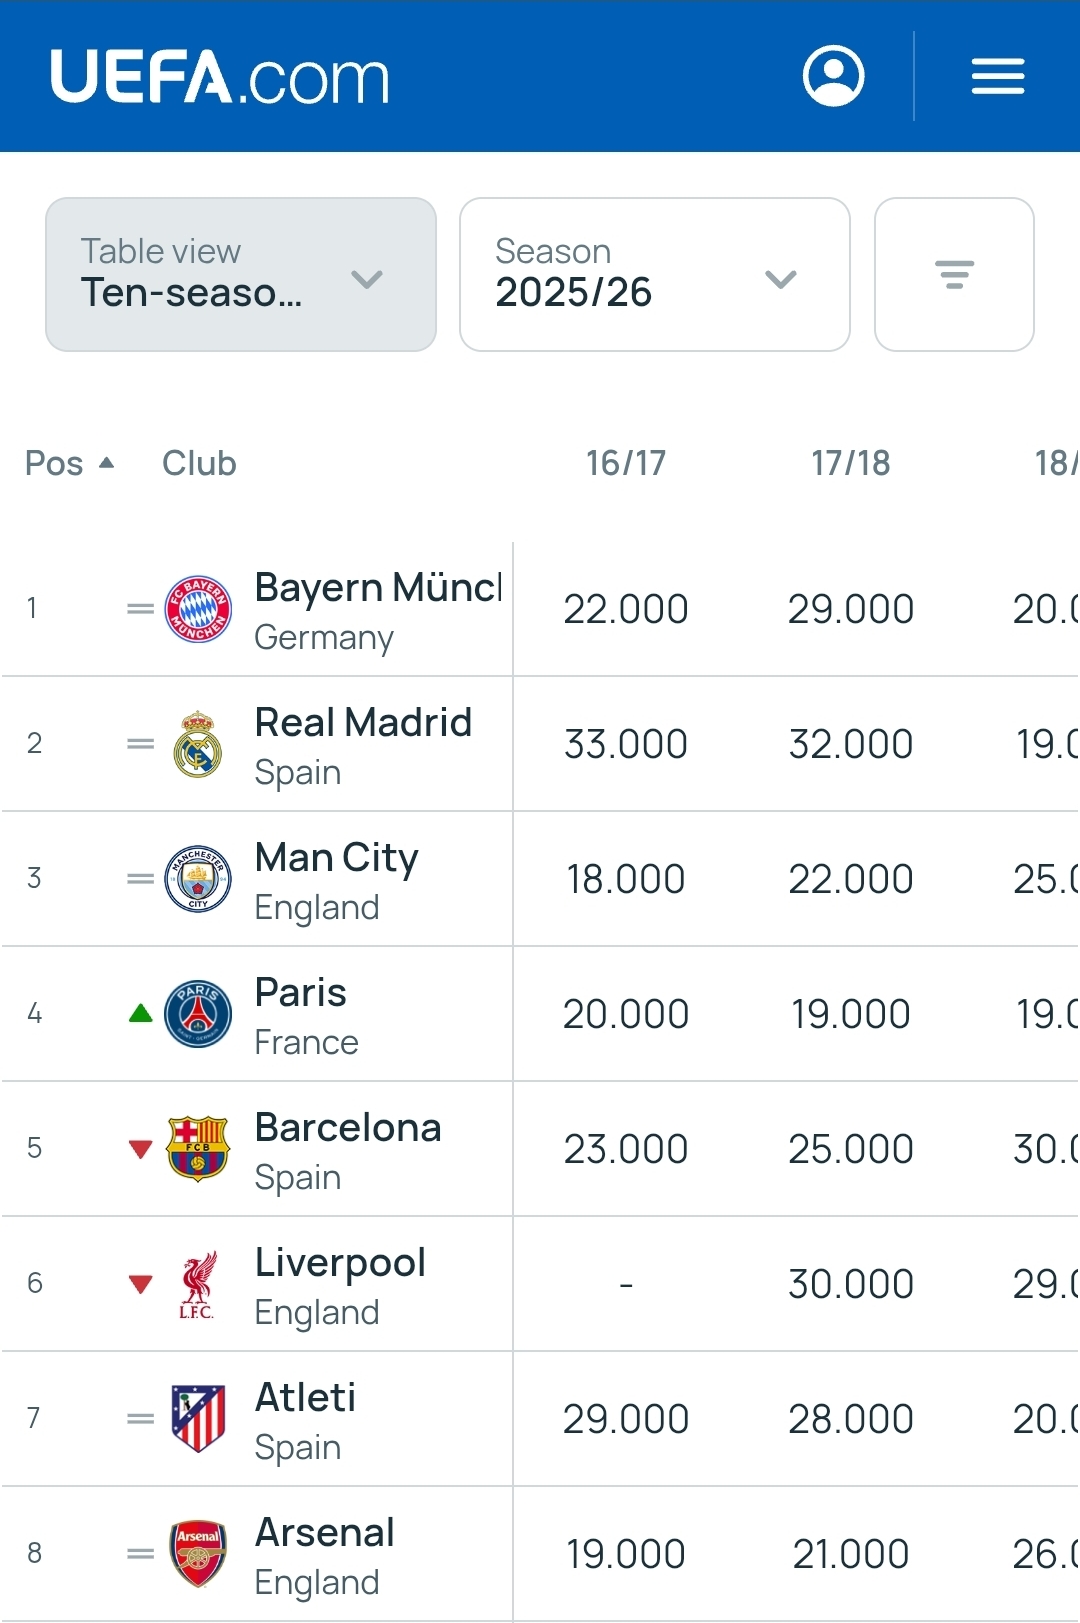1080x1623 pixels.
Task: Click the 17/18 season column header
Action: pyautogui.click(x=850, y=464)
